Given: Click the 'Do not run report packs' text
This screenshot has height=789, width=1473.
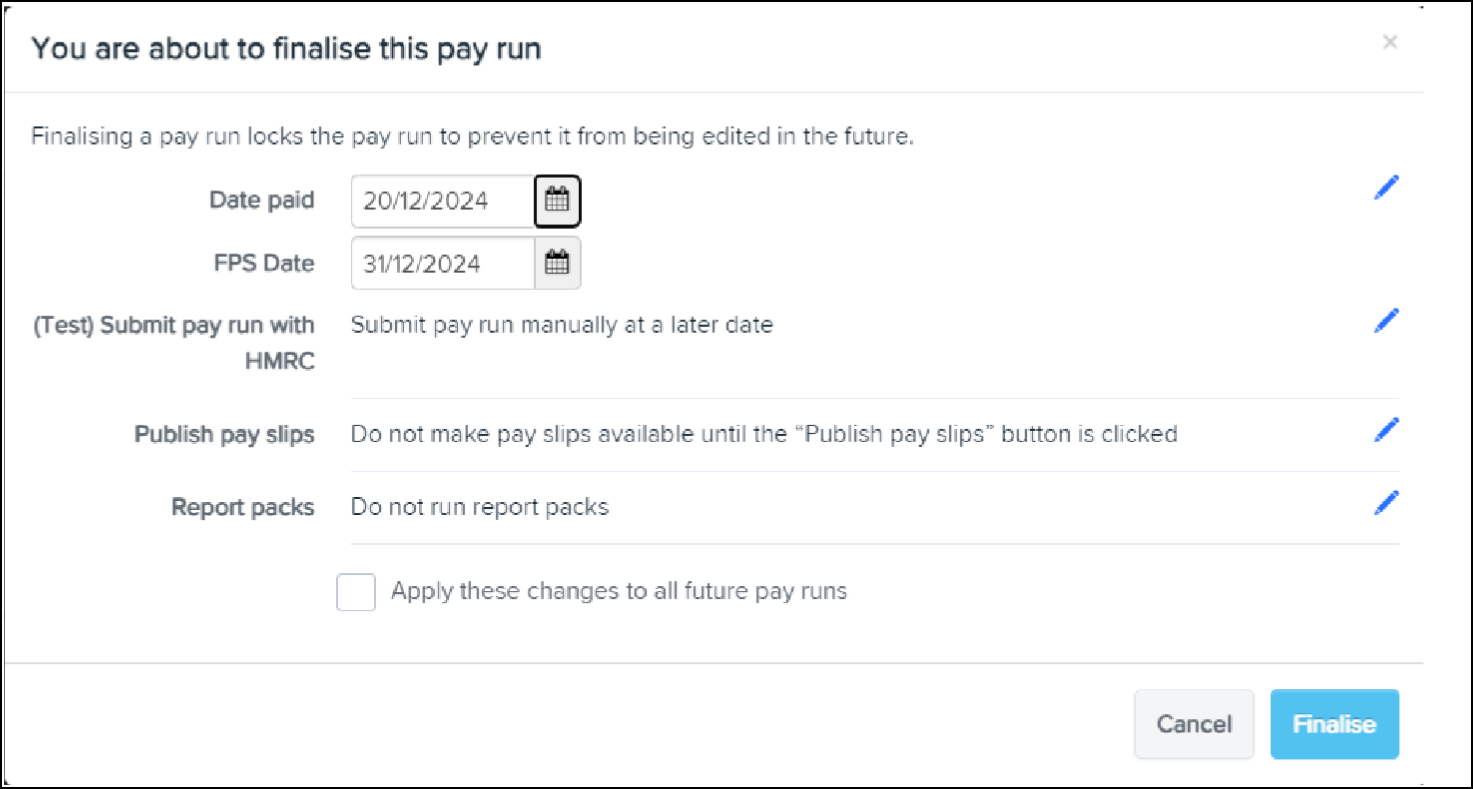Looking at the screenshot, I should [x=479, y=507].
